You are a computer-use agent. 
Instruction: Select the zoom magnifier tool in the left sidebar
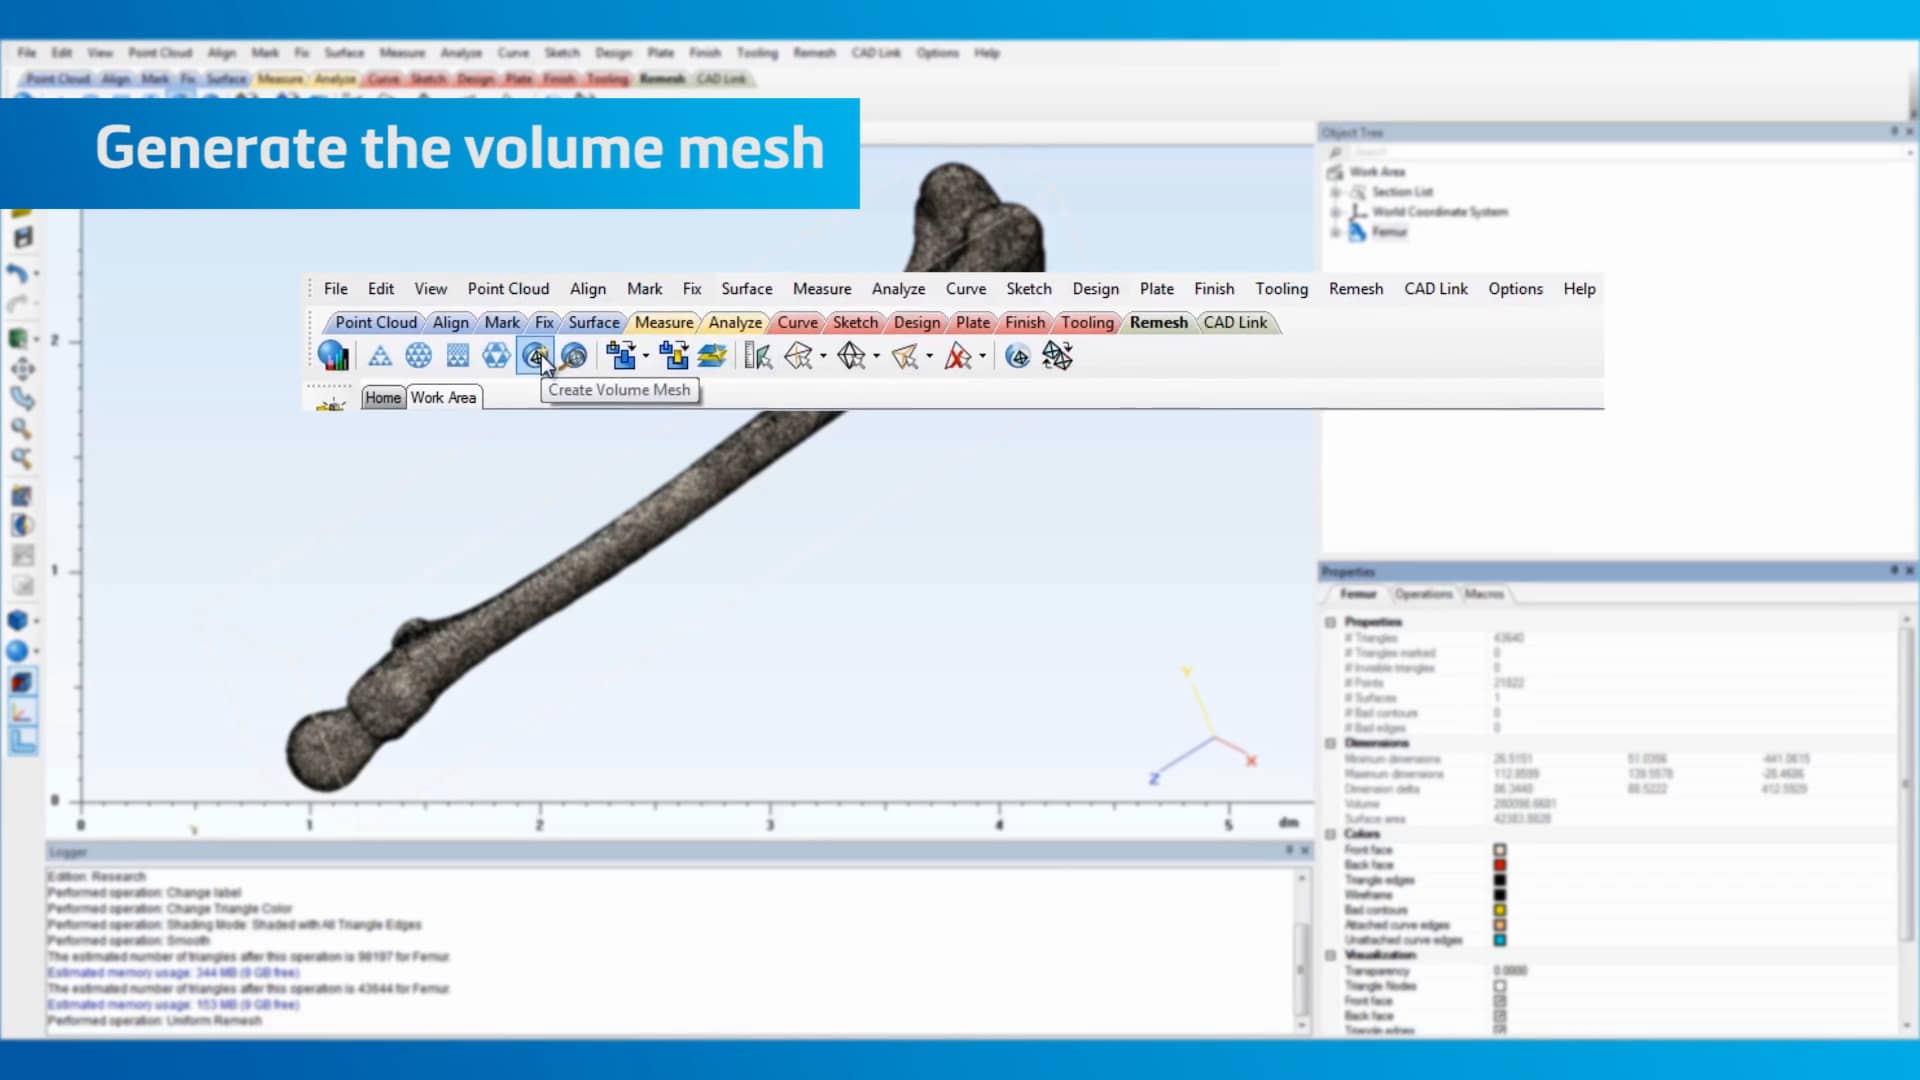pos(22,430)
